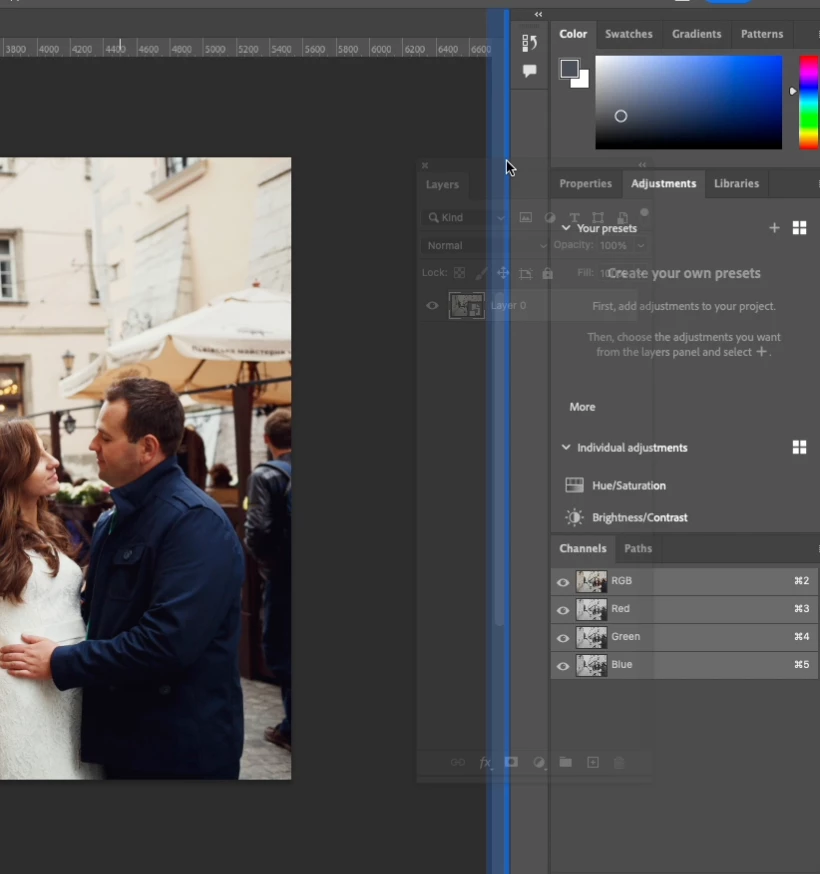Filter layers by adjustment layers icon
Viewport: 820px width, 874px height.
click(550, 217)
